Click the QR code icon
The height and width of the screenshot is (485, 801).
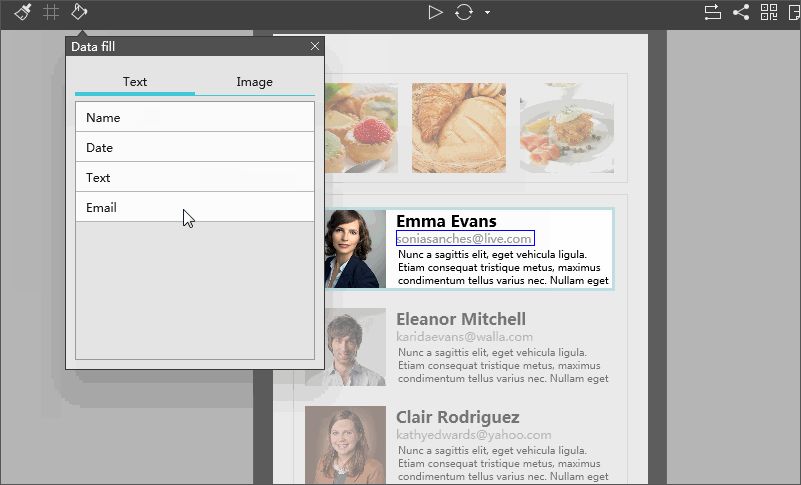click(769, 12)
